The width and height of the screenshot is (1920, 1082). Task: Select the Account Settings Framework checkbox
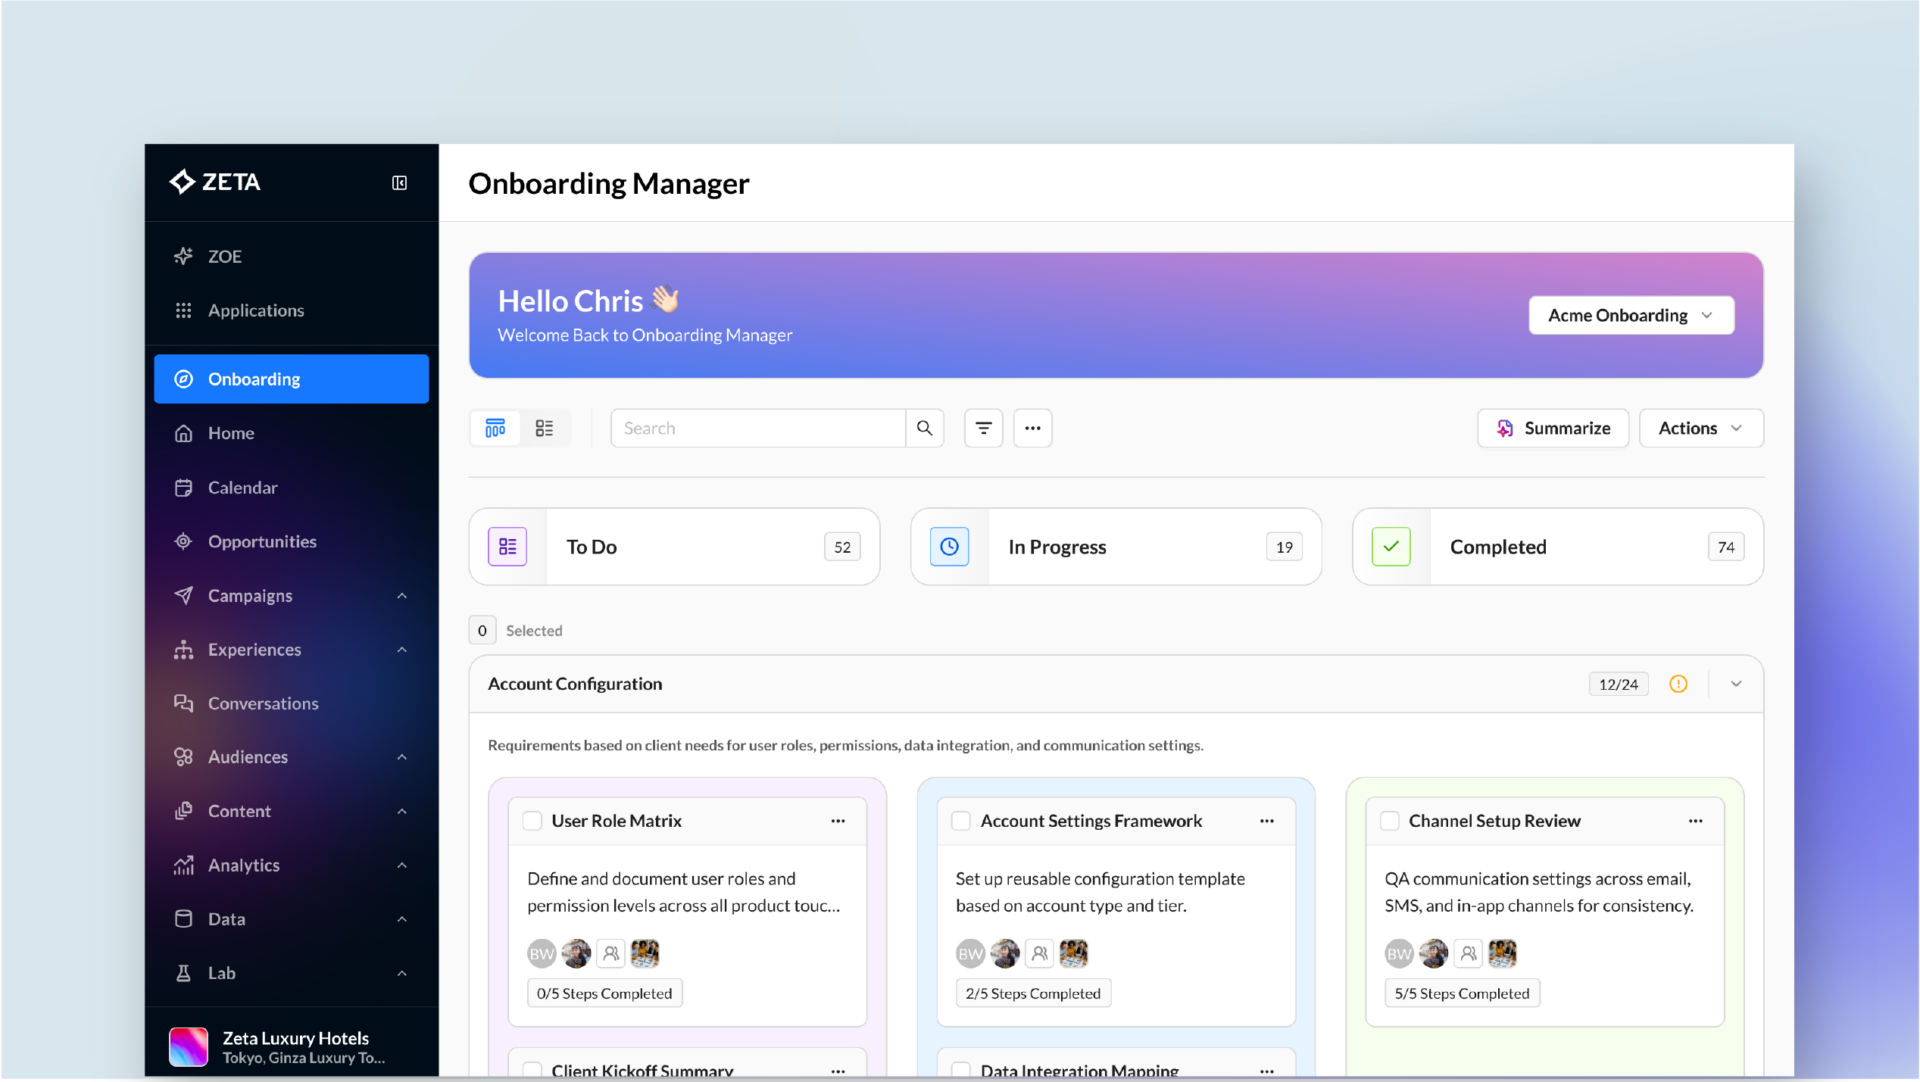960,820
